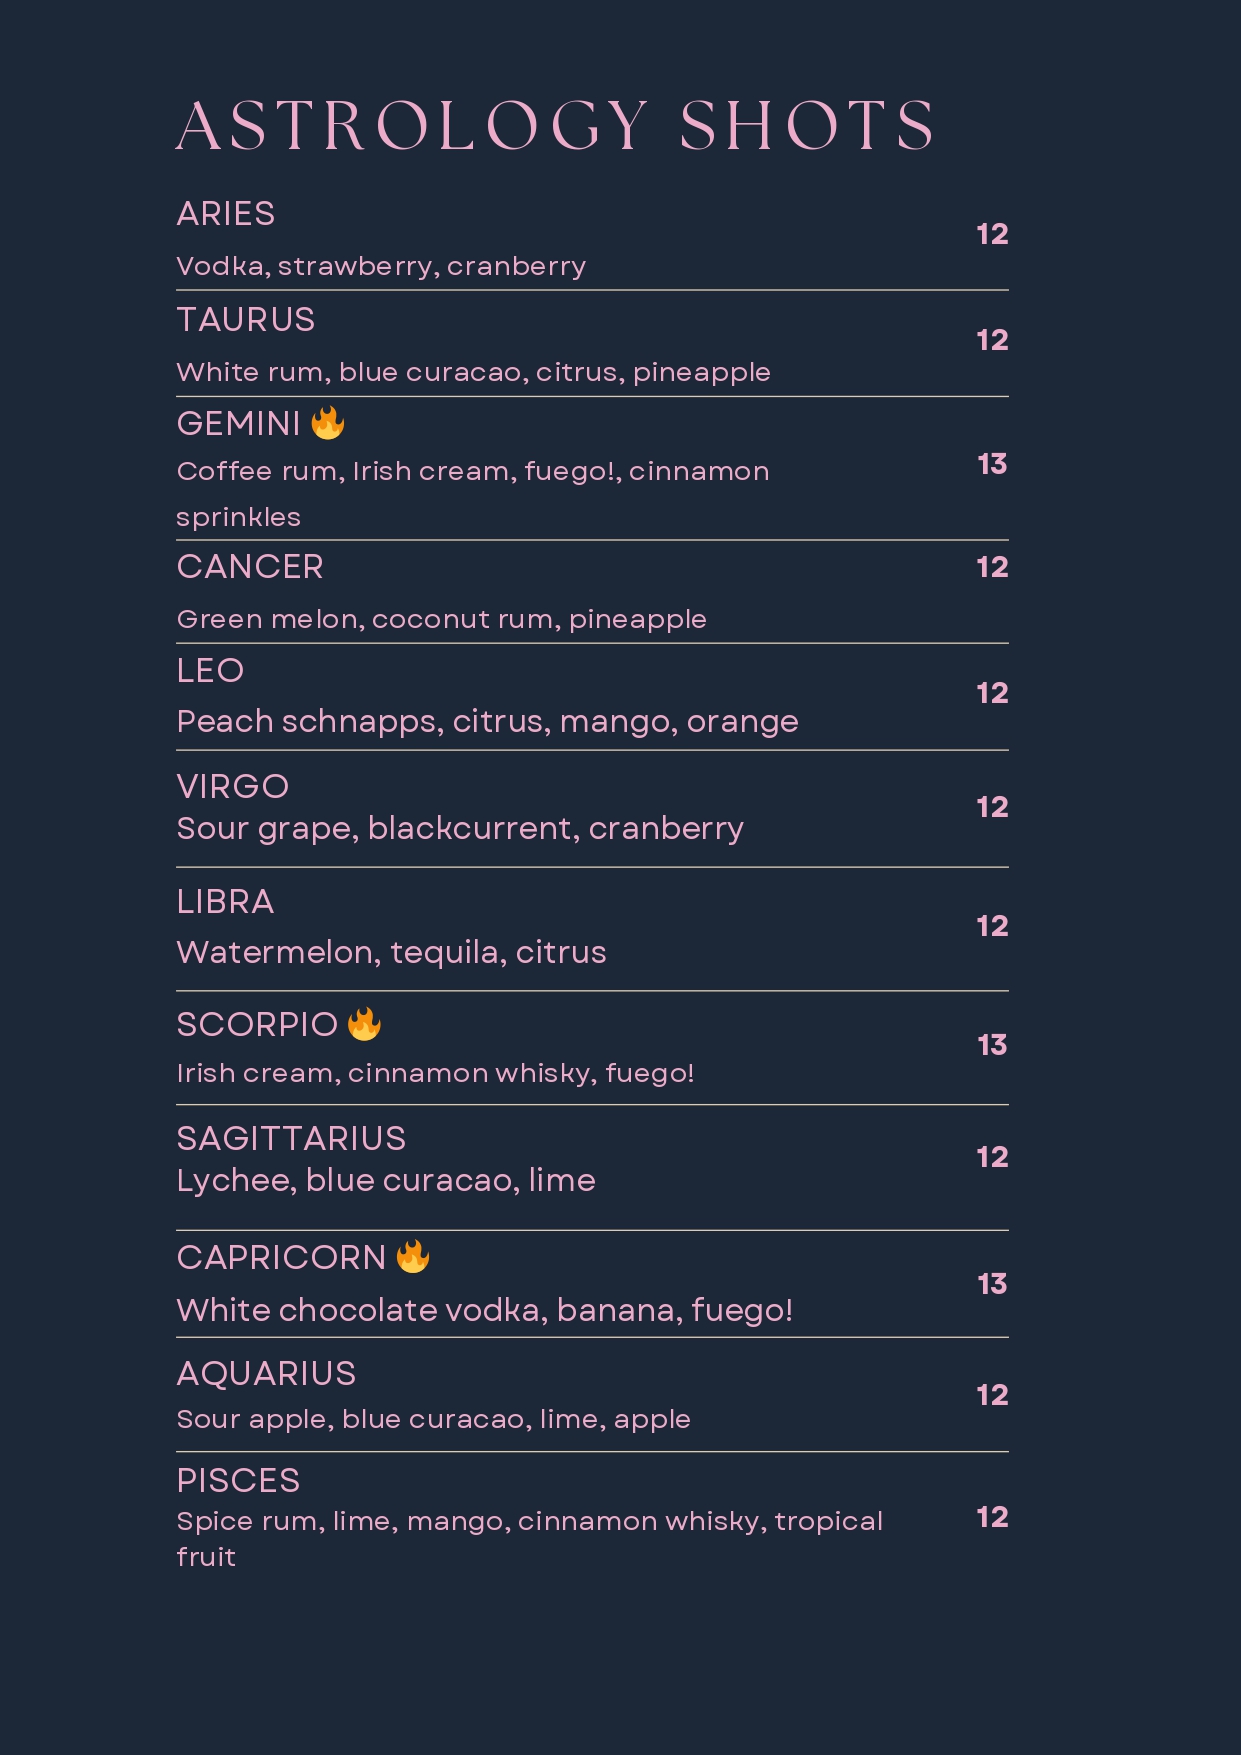Click the Aries price of 12
This screenshot has height=1755, width=1241.
pyautogui.click(x=992, y=234)
